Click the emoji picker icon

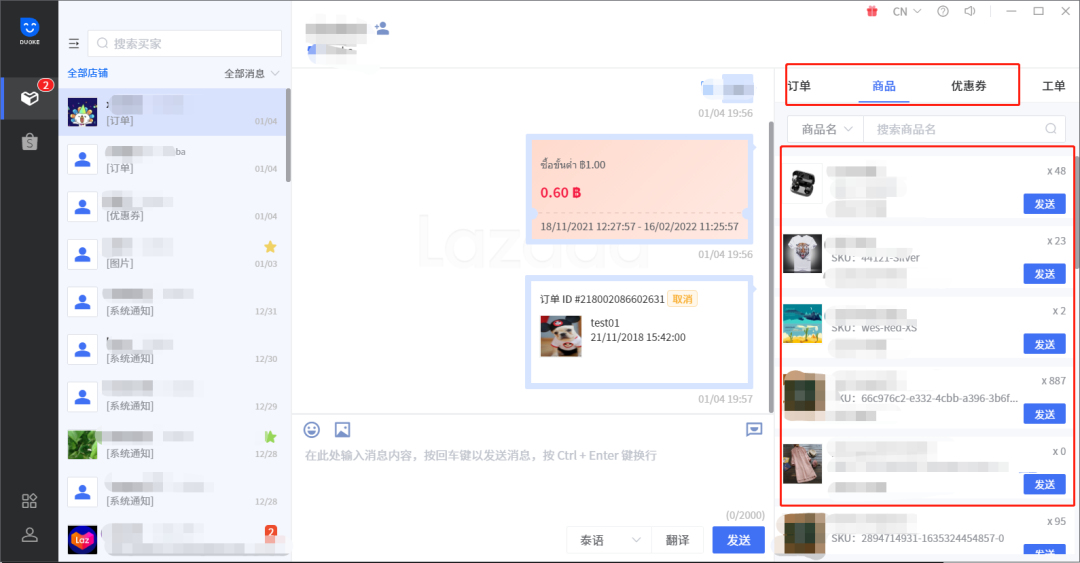(x=312, y=429)
